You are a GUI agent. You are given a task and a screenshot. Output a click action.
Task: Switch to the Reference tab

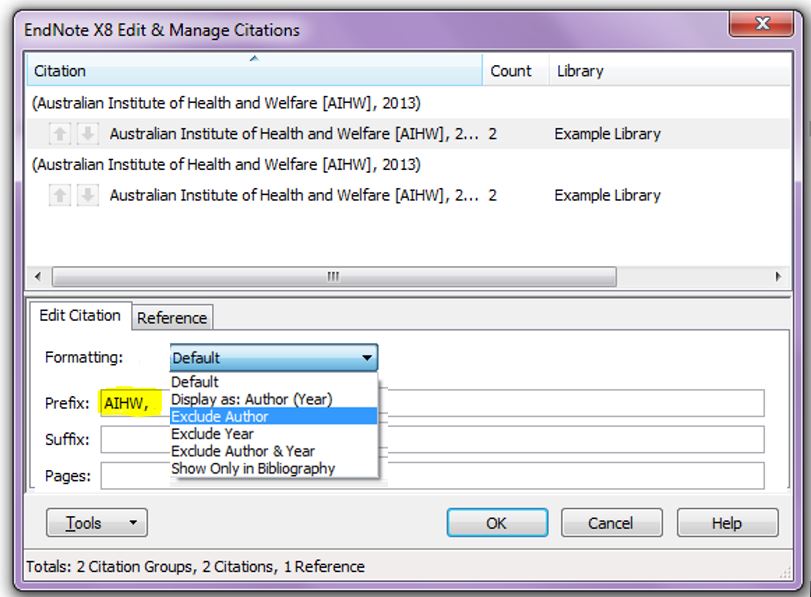coord(172,318)
